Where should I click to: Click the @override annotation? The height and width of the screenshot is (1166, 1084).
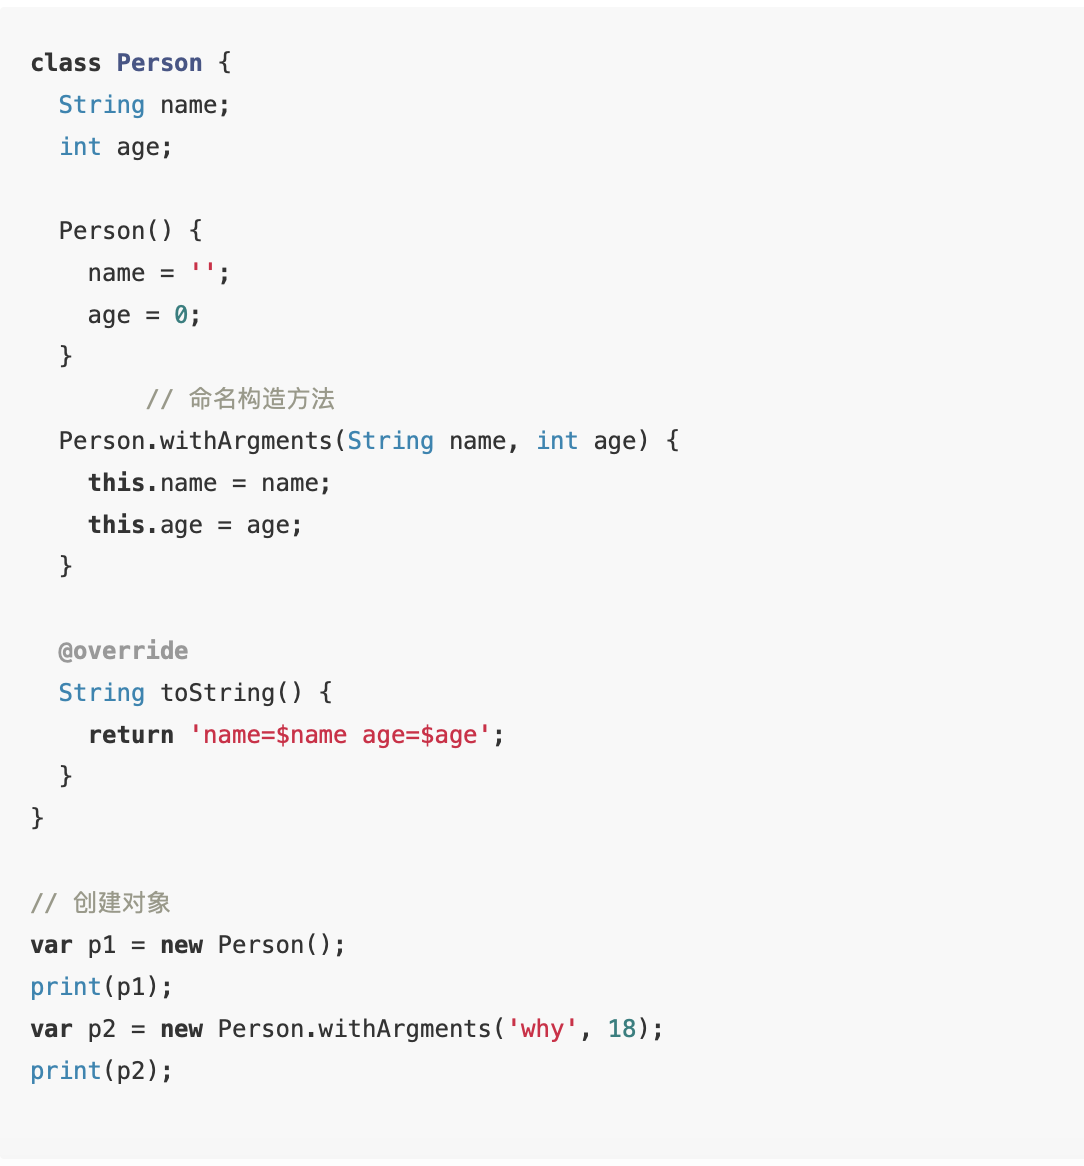(x=123, y=651)
